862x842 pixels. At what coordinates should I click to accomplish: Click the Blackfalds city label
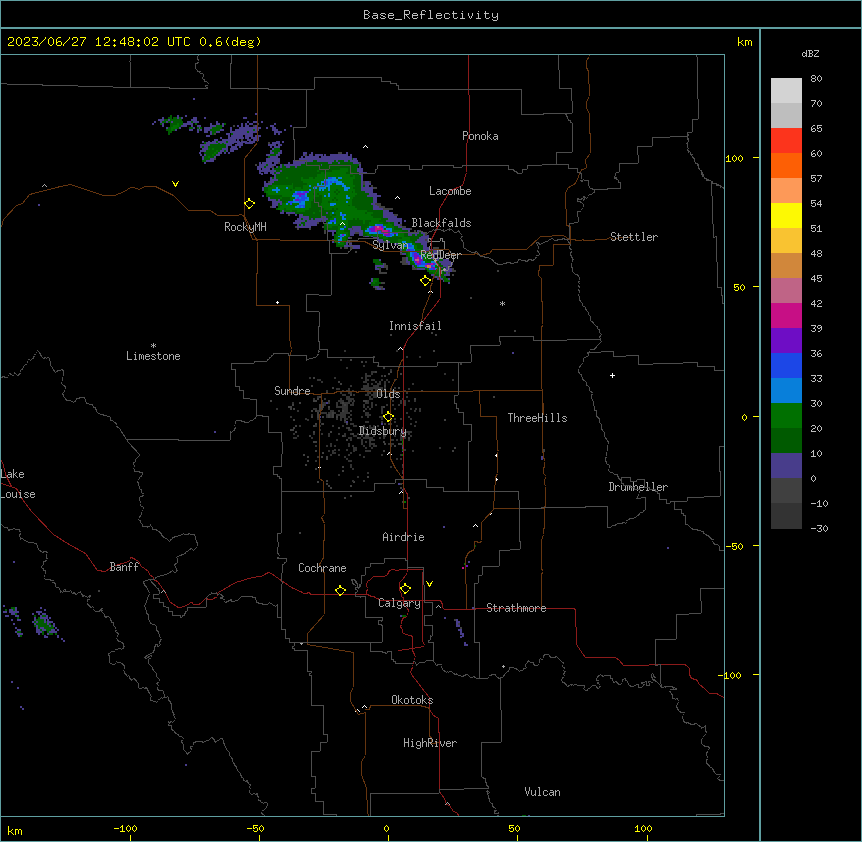click(441, 223)
